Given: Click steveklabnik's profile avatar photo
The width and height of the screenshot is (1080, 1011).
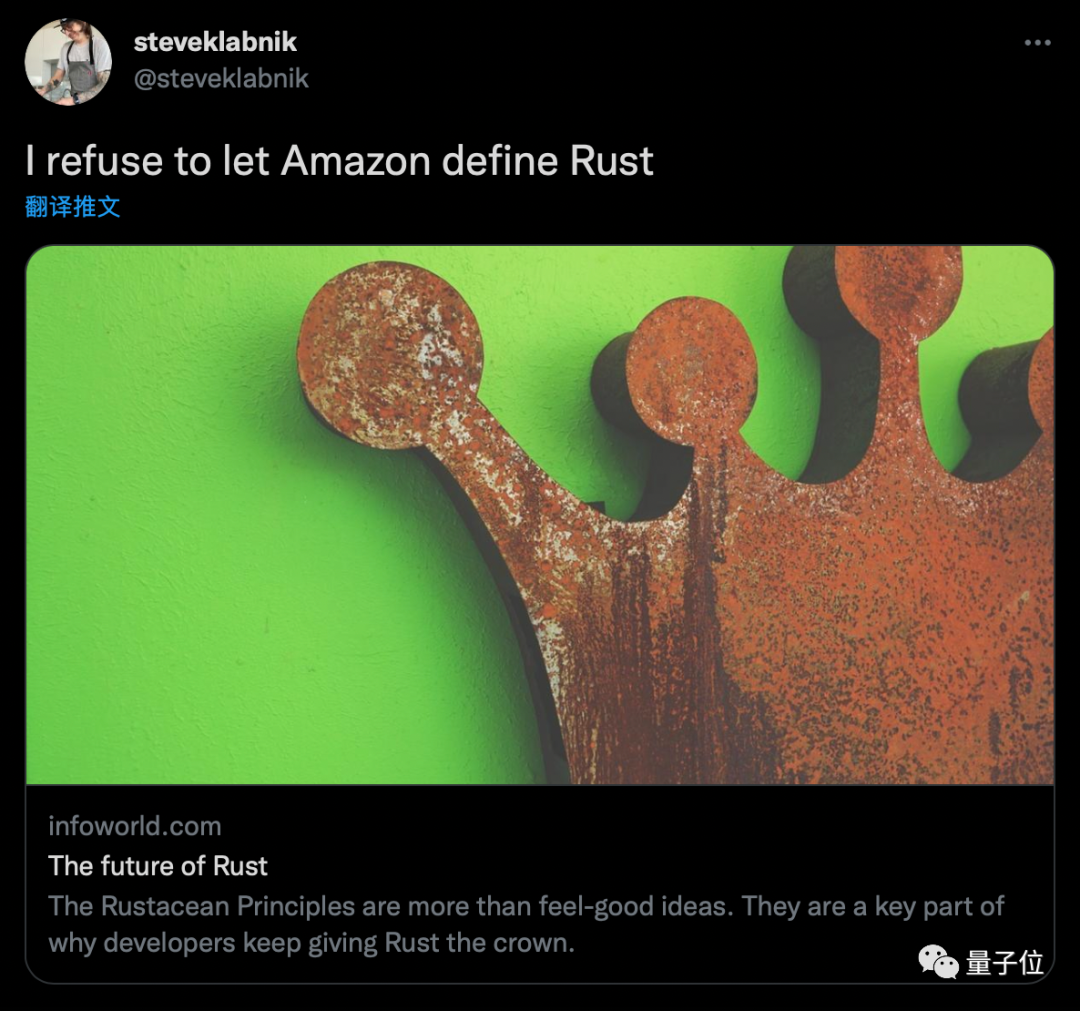Looking at the screenshot, I should (x=68, y=61).
